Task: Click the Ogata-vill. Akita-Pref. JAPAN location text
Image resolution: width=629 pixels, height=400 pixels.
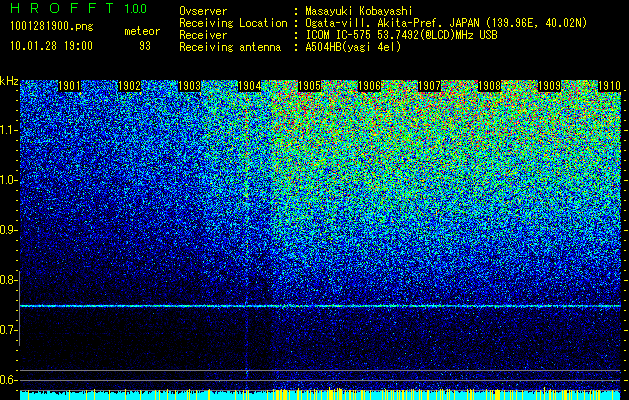Action: click(x=446, y=23)
